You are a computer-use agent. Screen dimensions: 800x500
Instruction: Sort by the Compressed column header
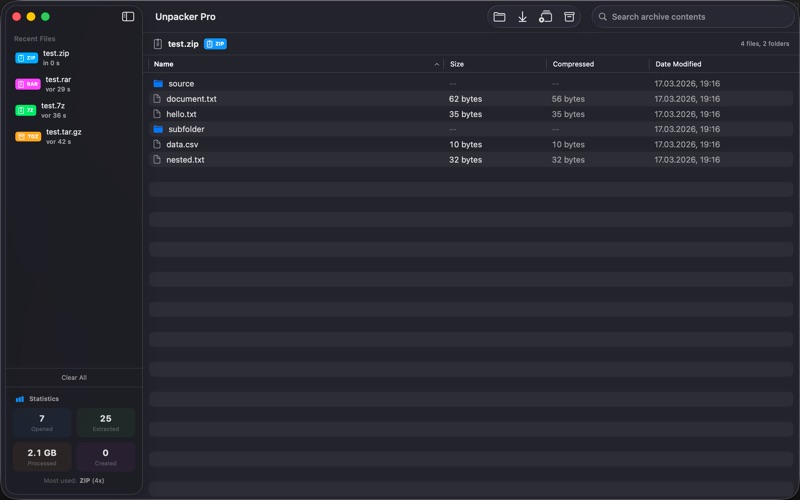(x=573, y=64)
